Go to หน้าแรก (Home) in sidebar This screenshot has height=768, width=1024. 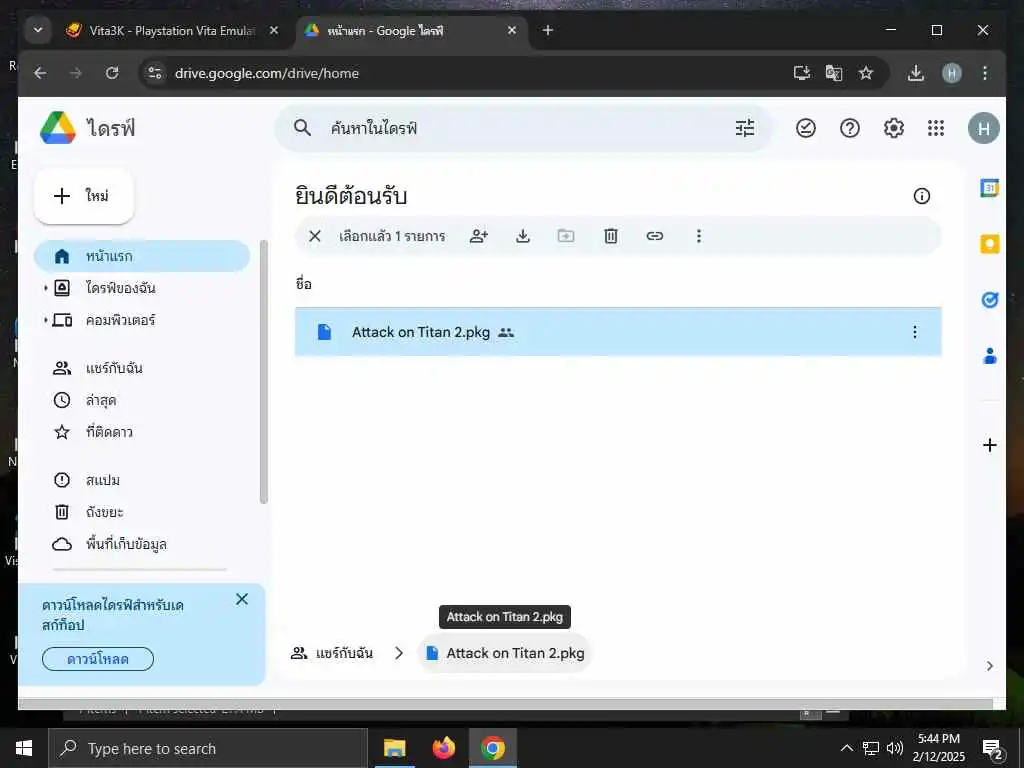[142, 256]
